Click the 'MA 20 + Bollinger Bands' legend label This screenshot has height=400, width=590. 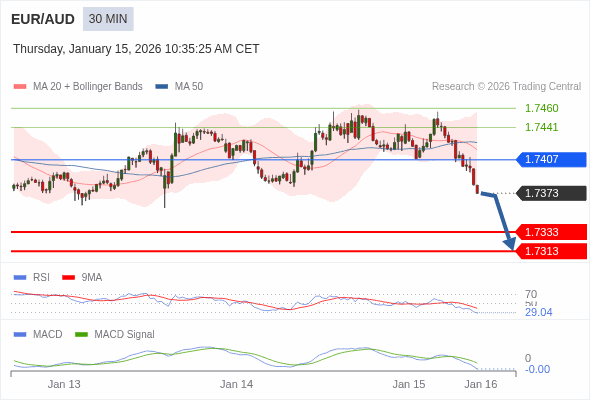tap(88, 87)
